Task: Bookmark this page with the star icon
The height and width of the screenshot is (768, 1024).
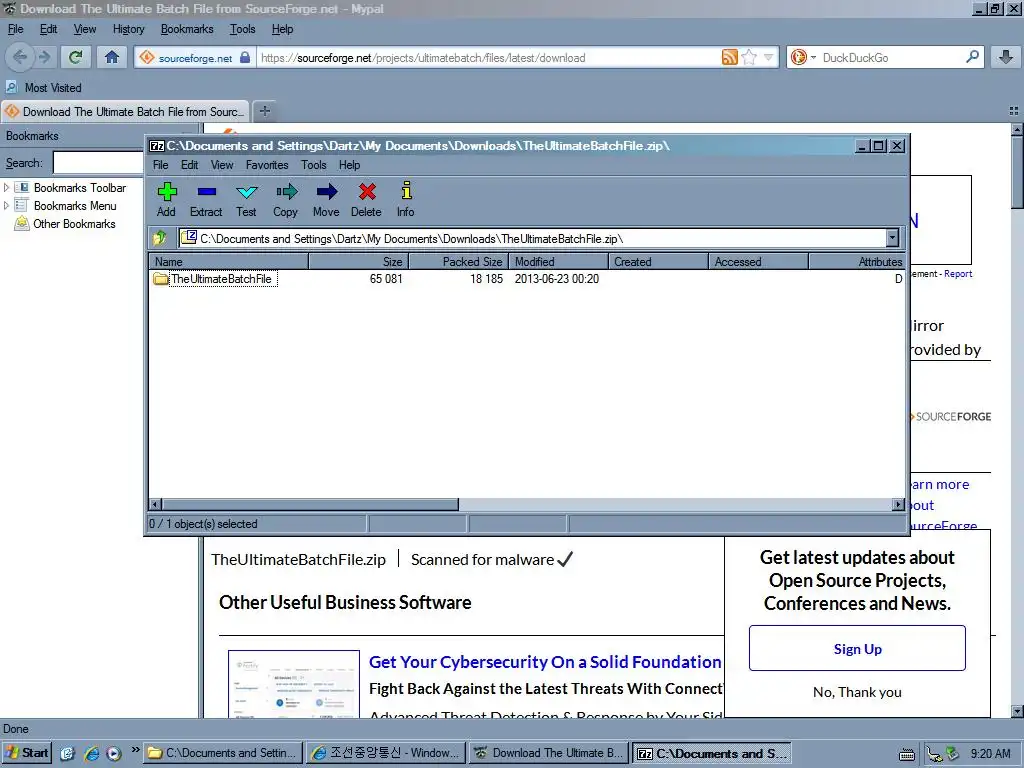Action: [x=749, y=57]
